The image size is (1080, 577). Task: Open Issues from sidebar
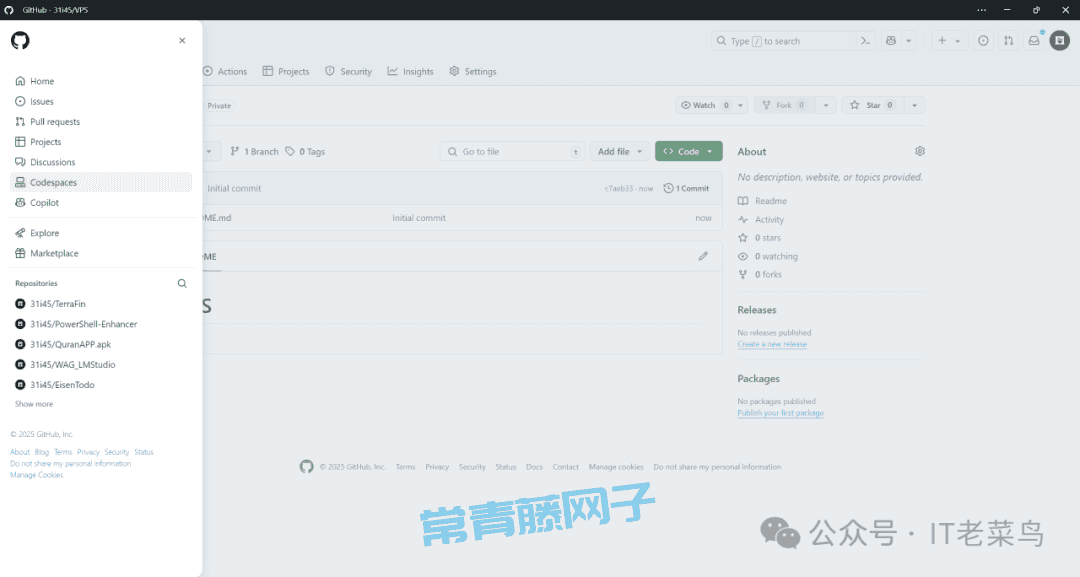point(101,101)
